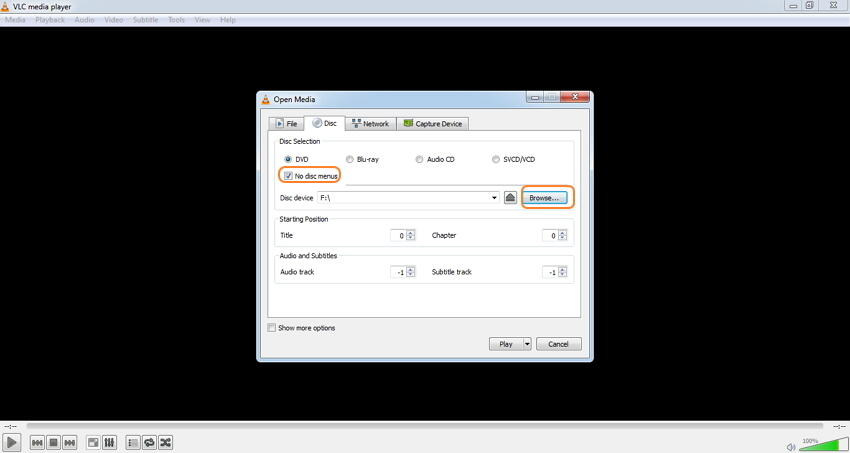The width and height of the screenshot is (850, 453).
Task: Click the Subtitle track spinner arrows
Action: (562, 272)
